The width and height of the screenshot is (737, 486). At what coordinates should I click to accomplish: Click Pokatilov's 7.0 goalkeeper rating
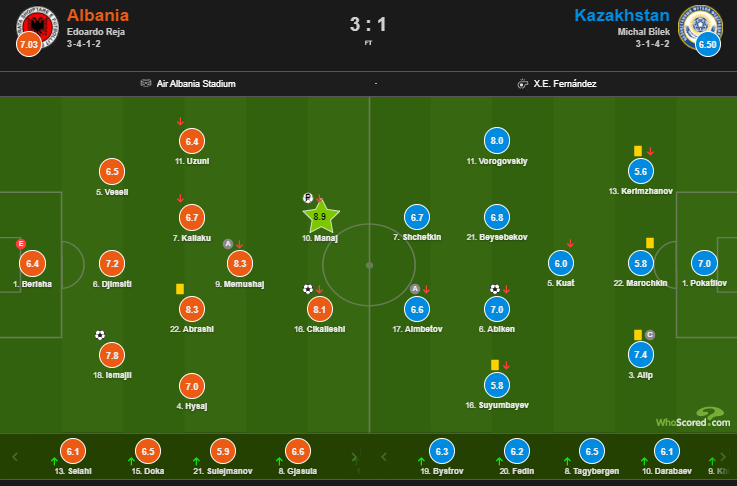coord(704,264)
